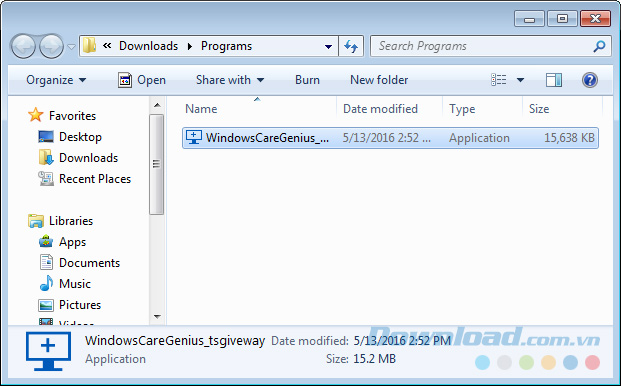The width and height of the screenshot is (621, 386).
Task: Sort files by Date modified column
Action: (x=380, y=109)
